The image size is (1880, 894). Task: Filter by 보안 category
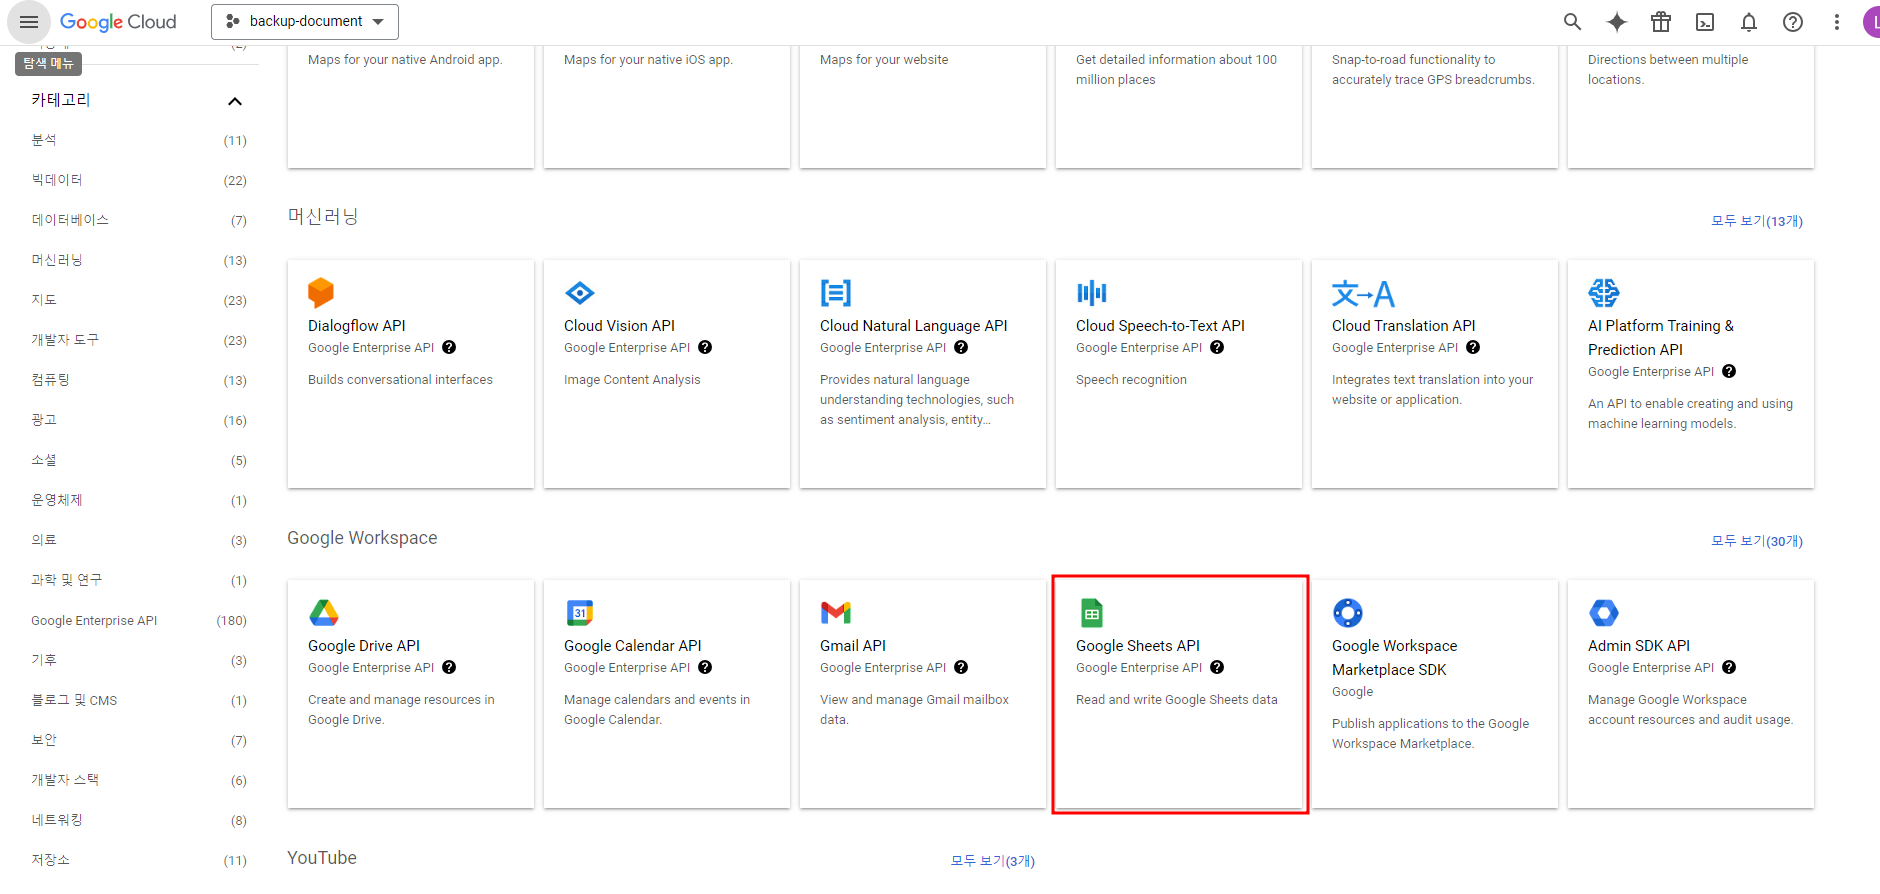tap(139, 740)
